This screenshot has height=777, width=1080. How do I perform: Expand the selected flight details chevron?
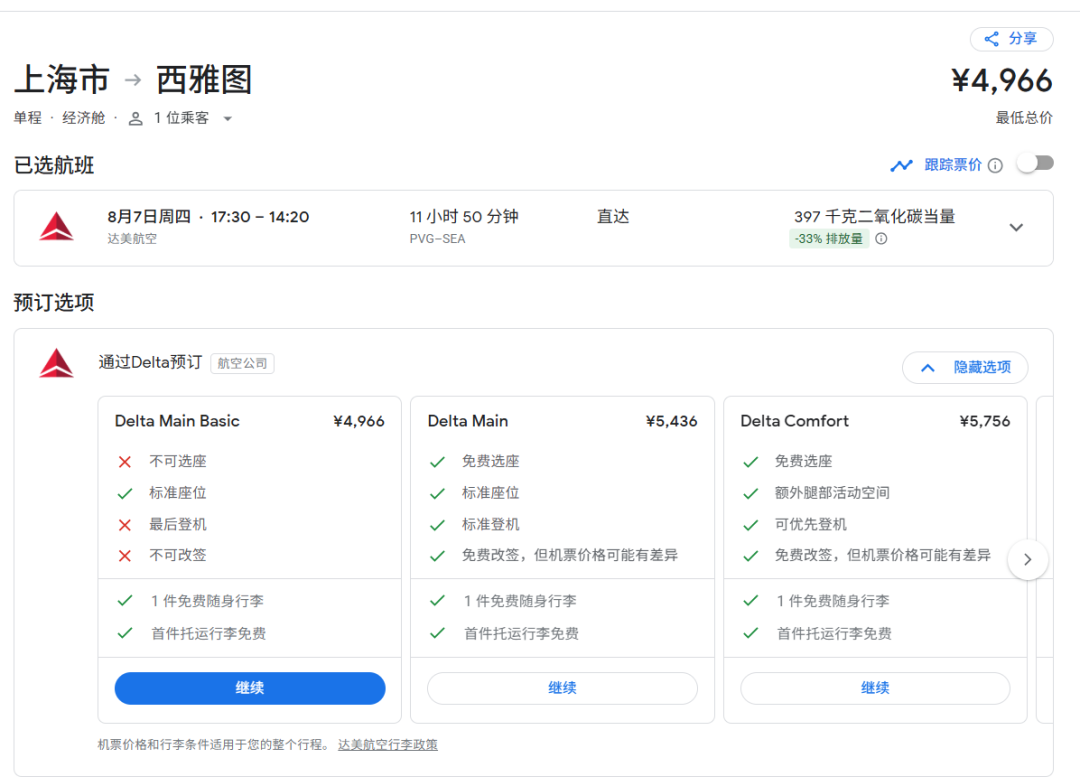(x=1016, y=227)
